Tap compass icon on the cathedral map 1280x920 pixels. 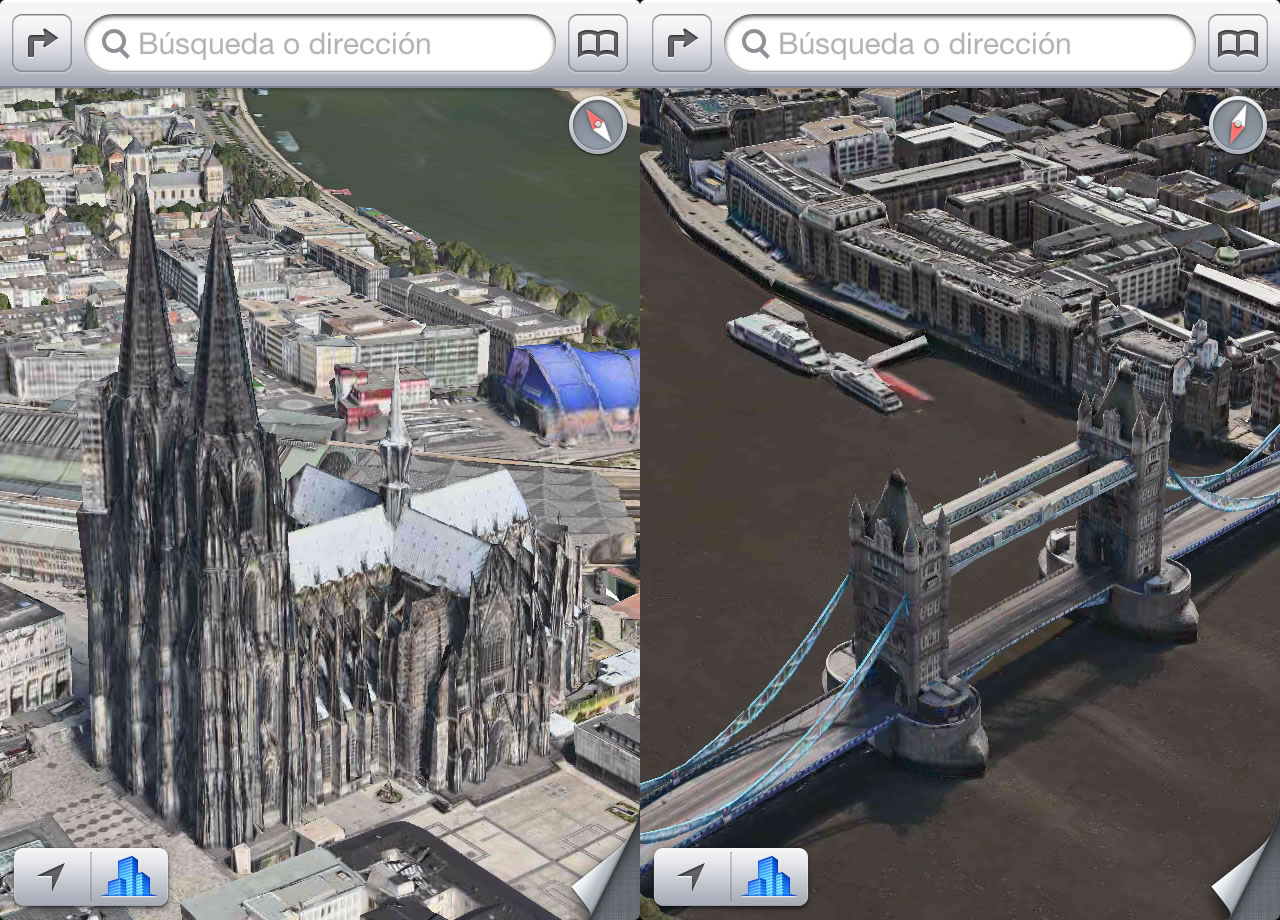pyautogui.click(x=598, y=126)
